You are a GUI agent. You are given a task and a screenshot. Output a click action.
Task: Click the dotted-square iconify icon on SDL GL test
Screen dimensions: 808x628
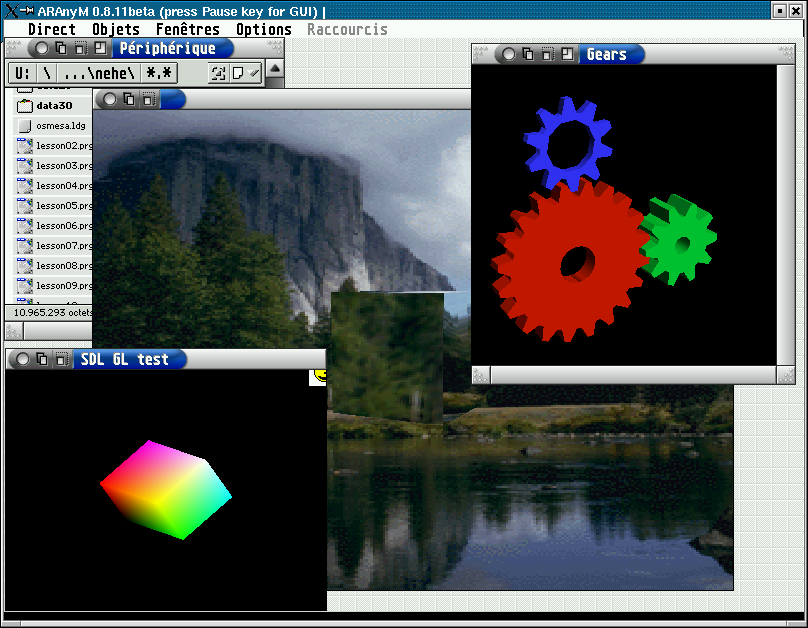61,359
